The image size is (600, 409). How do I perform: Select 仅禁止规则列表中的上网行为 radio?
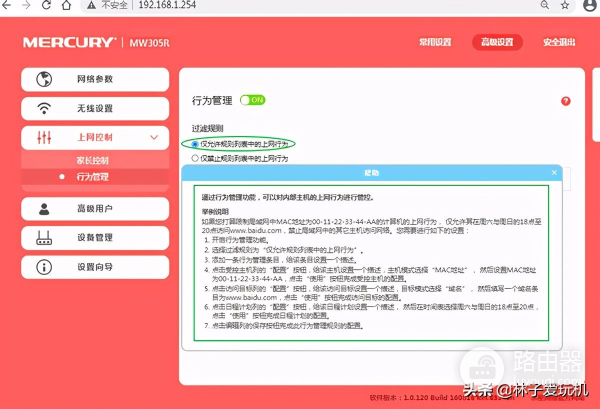click(x=195, y=158)
